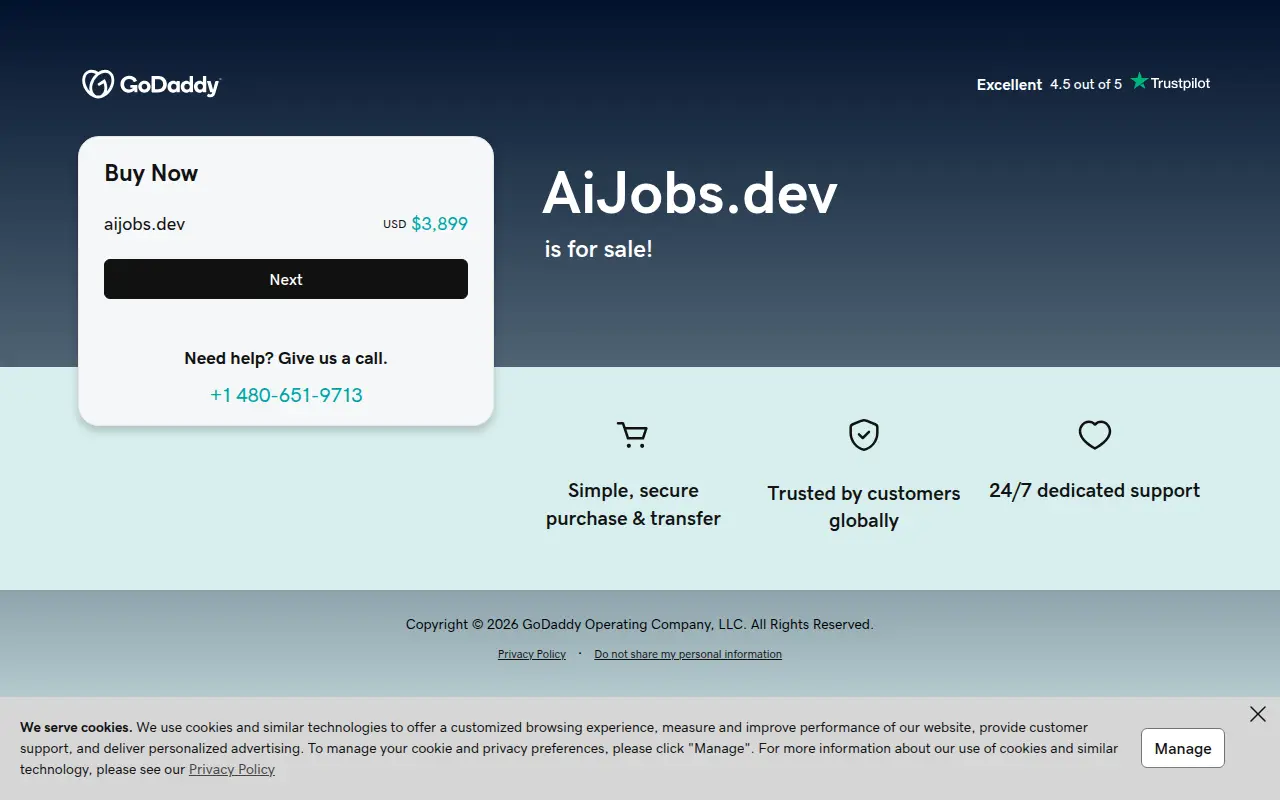The height and width of the screenshot is (800, 1280).
Task: Click the GoDaddy copyright notice
Action: click(x=640, y=624)
